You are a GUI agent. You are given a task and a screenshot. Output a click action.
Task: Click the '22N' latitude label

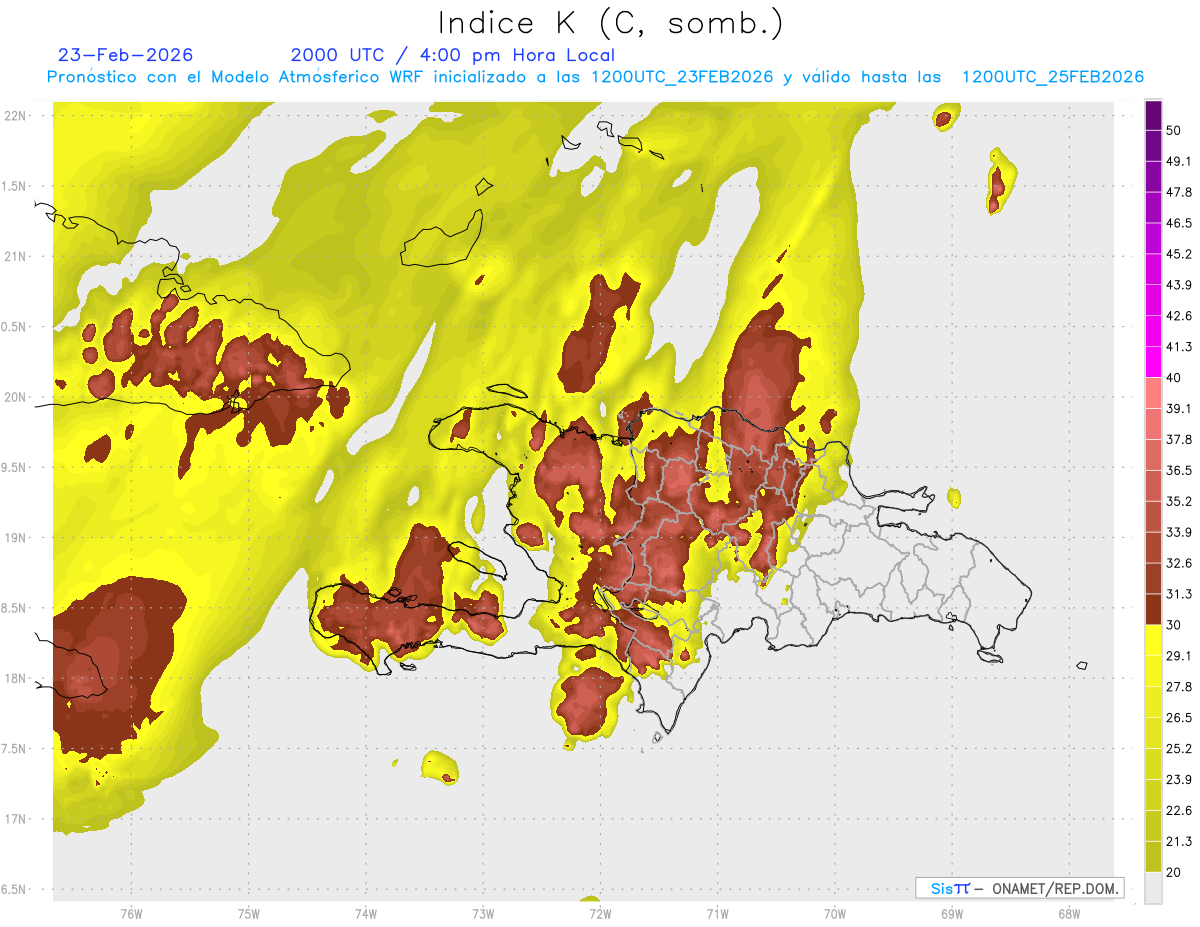pos(17,116)
